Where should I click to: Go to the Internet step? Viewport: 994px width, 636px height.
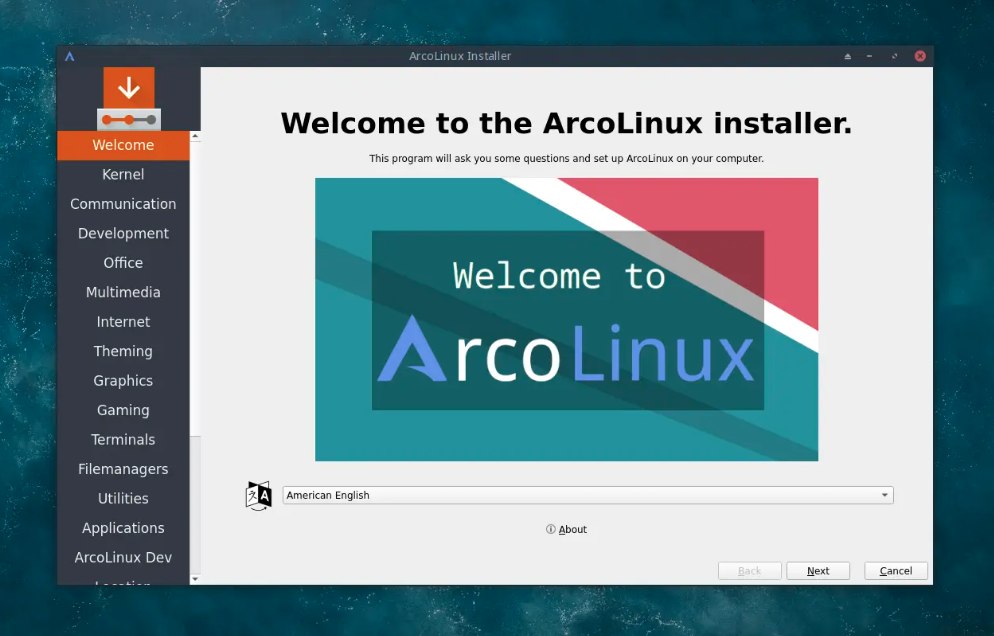tap(123, 322)
